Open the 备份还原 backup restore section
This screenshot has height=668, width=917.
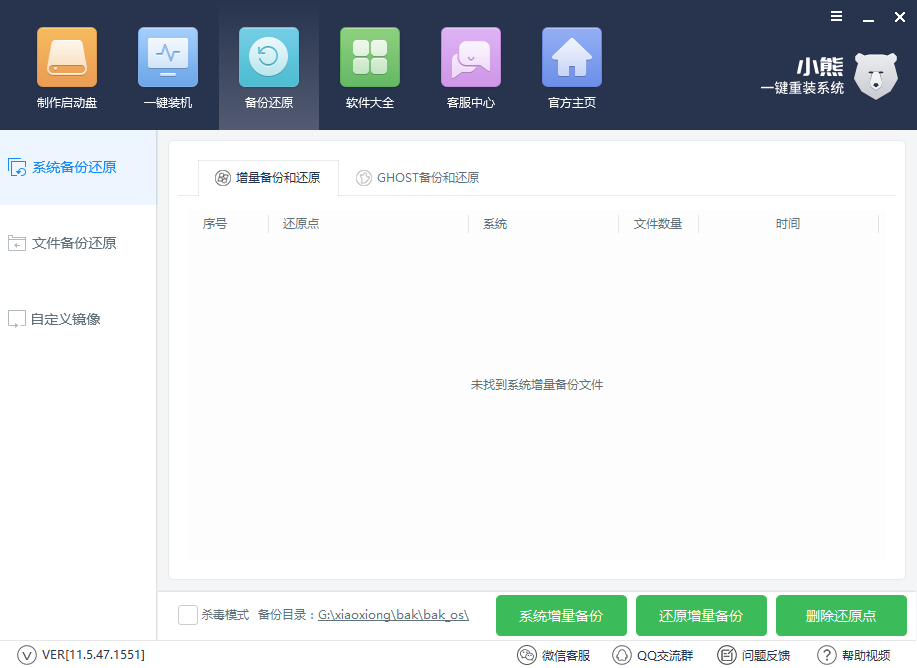[x=269, y=58]
